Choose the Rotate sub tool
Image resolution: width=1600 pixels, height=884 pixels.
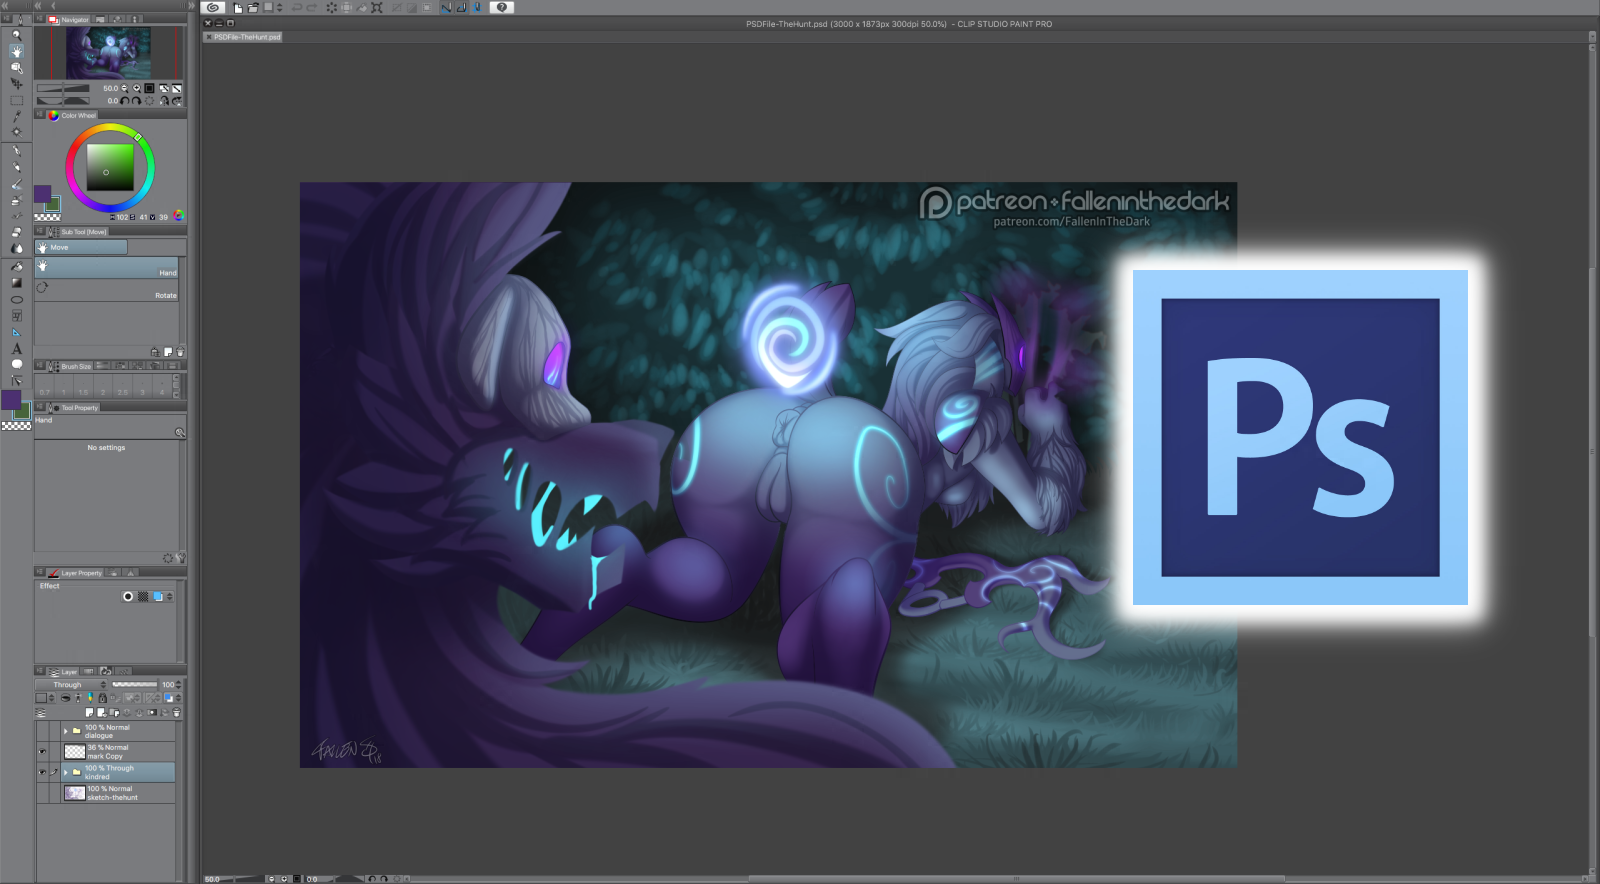point(107,291)
